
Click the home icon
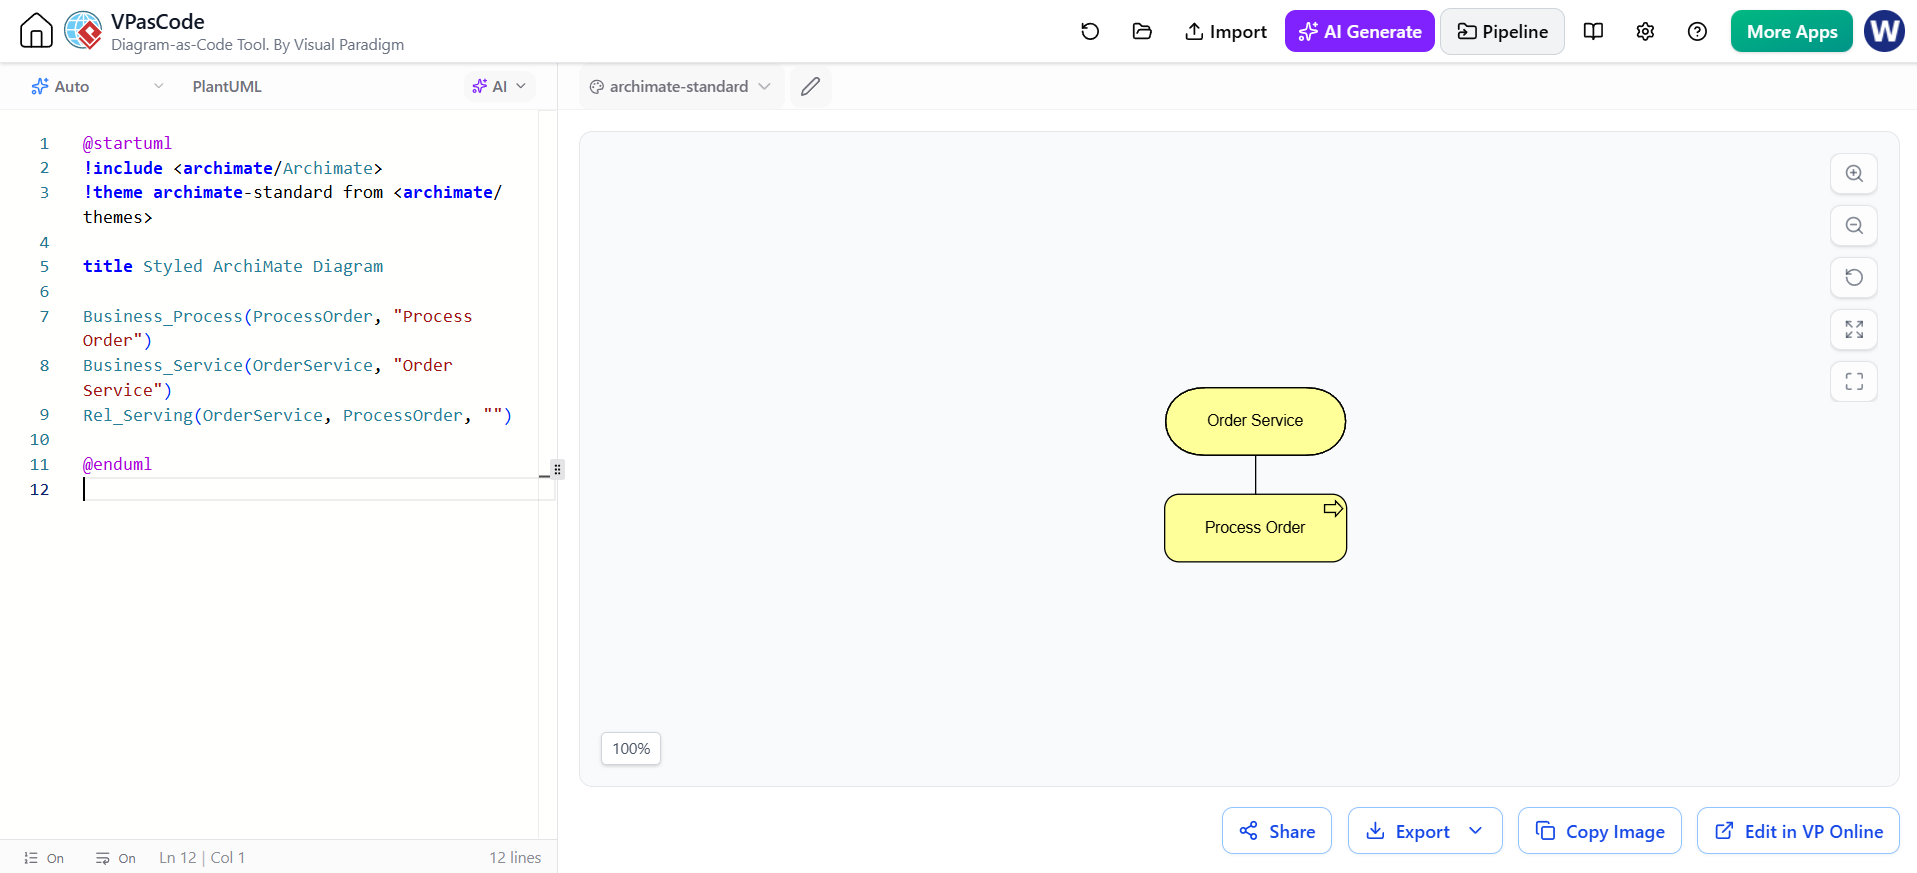coord(36,31)
